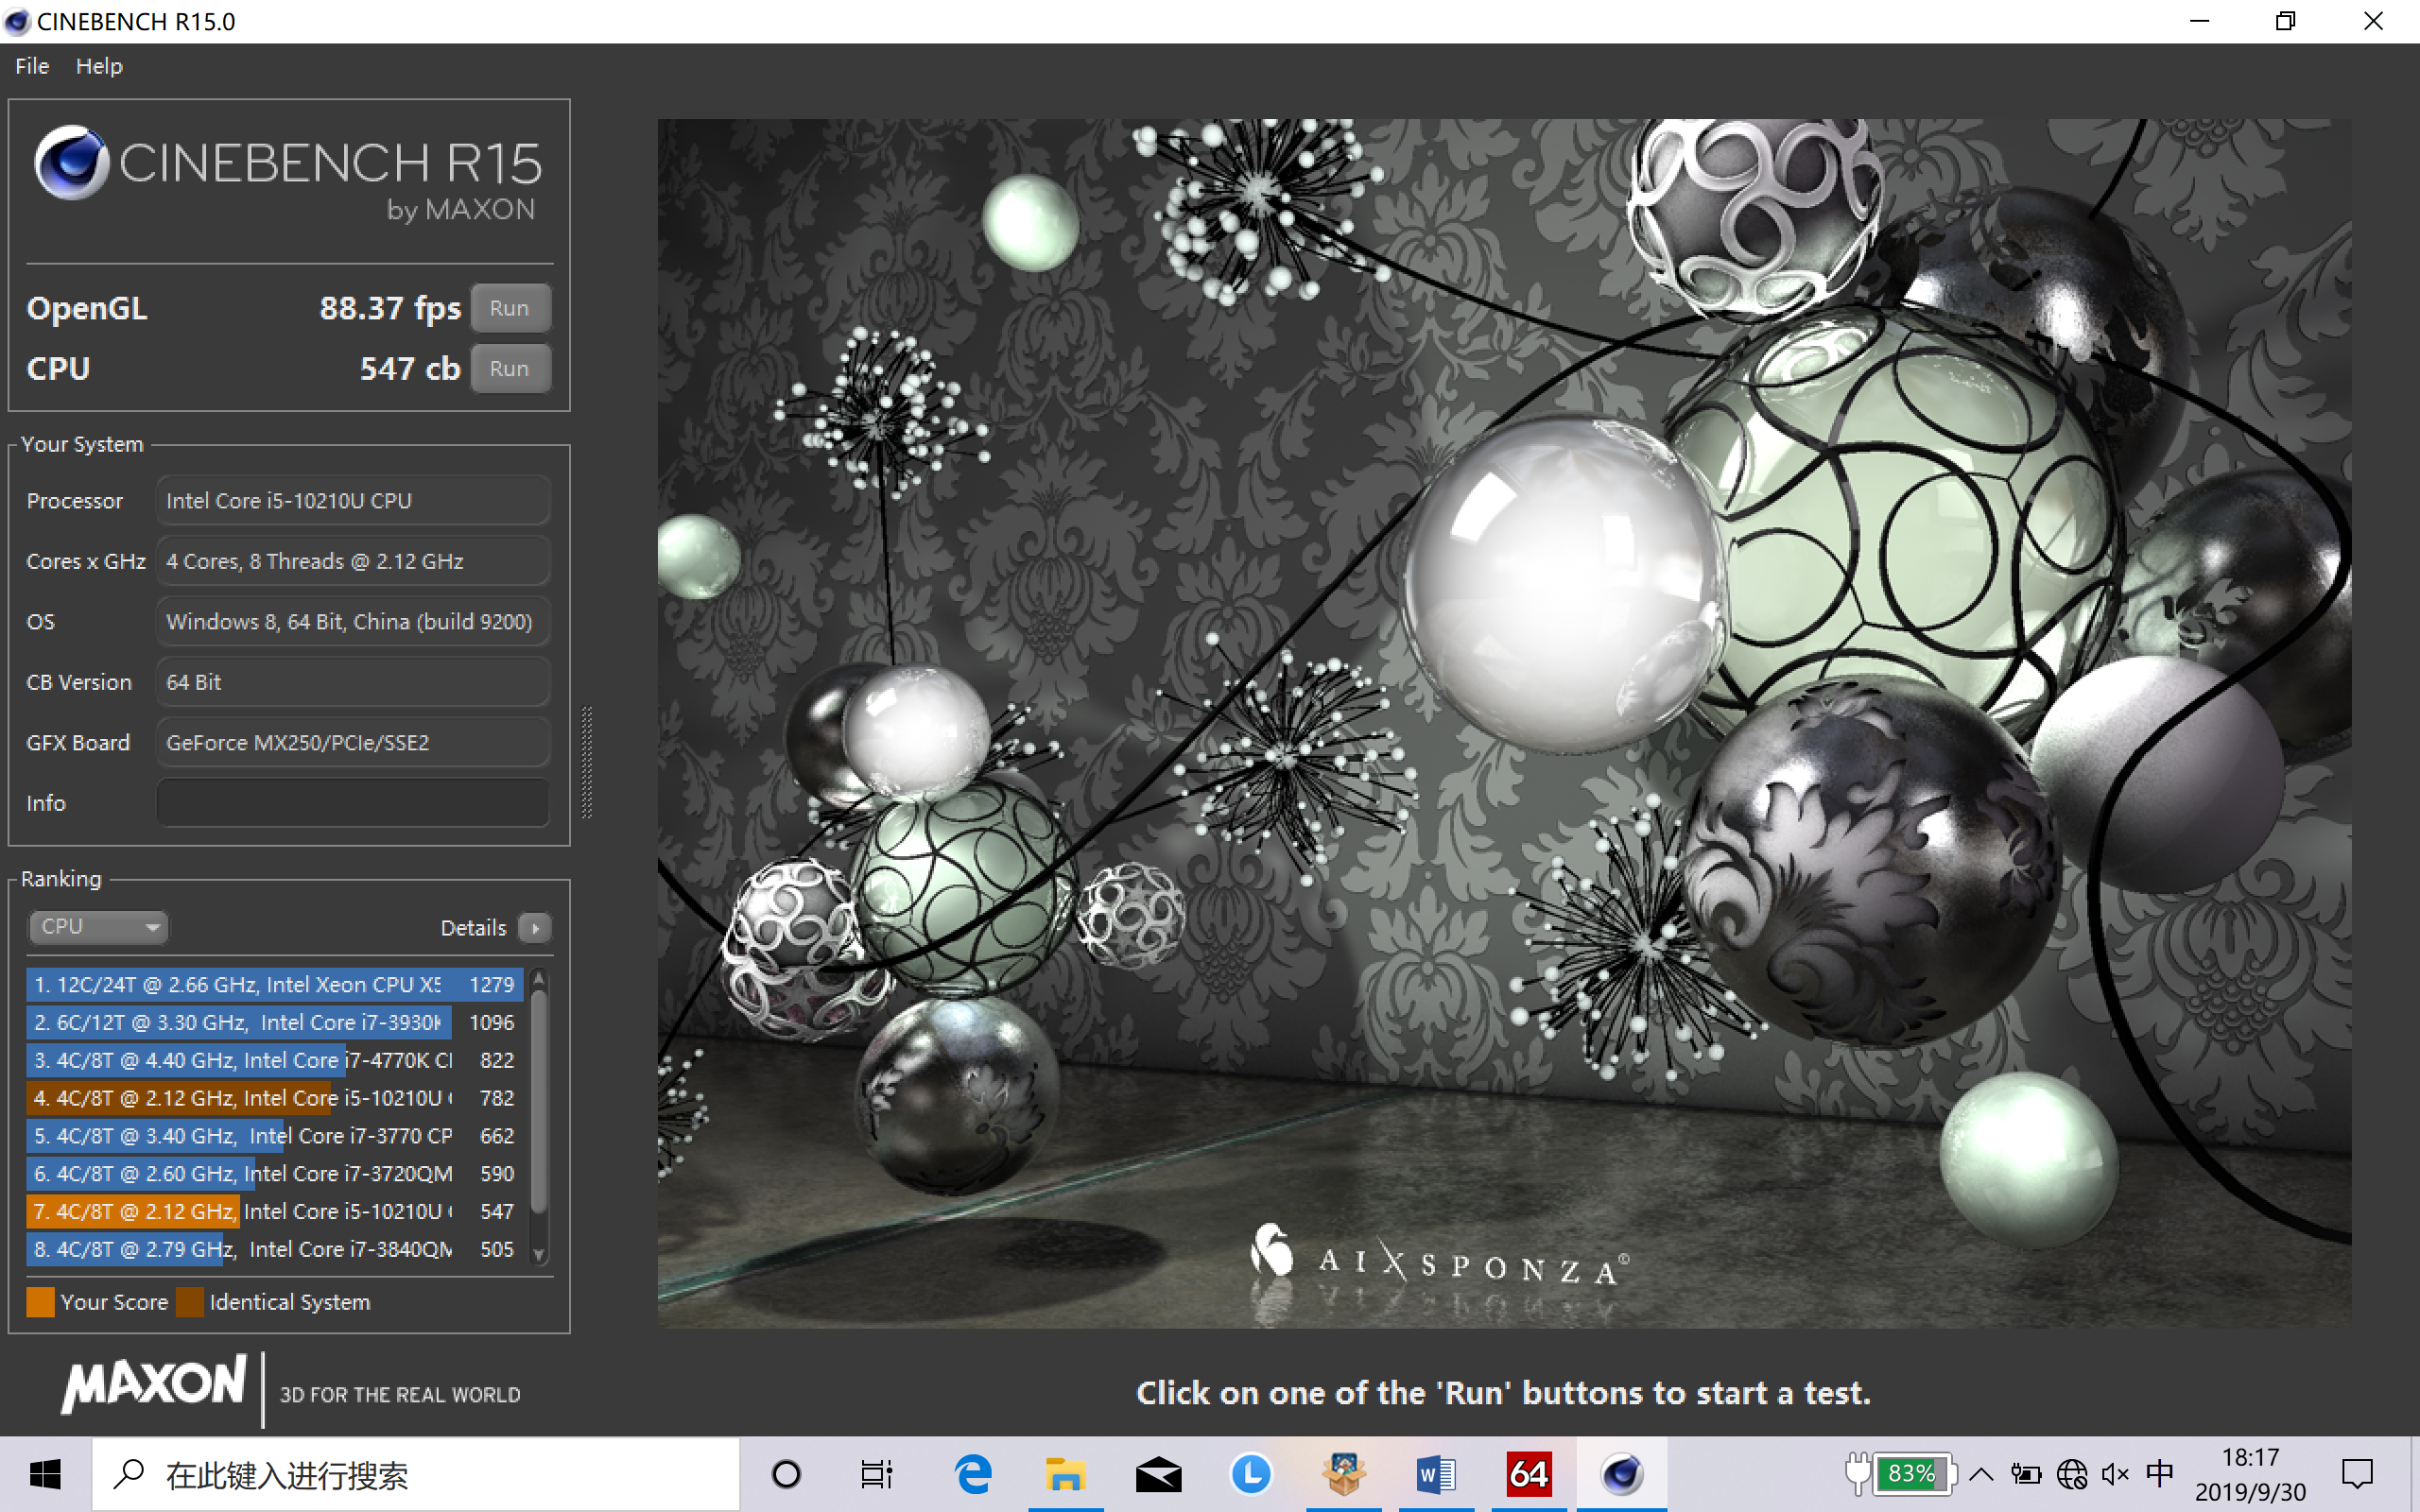Screen dimensions: 2420x1512
Task: Switch to AIDA64 on taskbar
Action: [1529, 1474]
